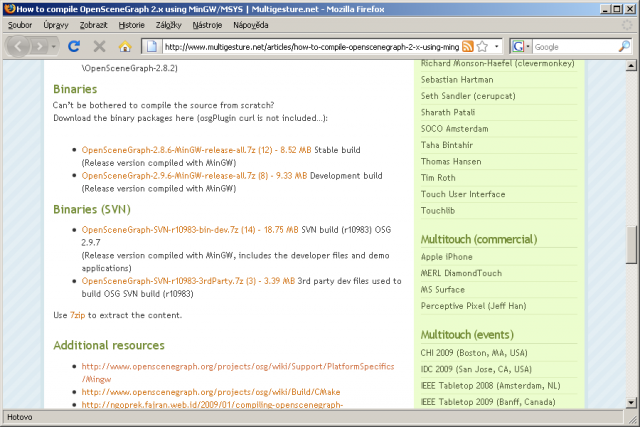Open CHI 2009 (Boston, MA, USA) link

[x=474, y=353]
